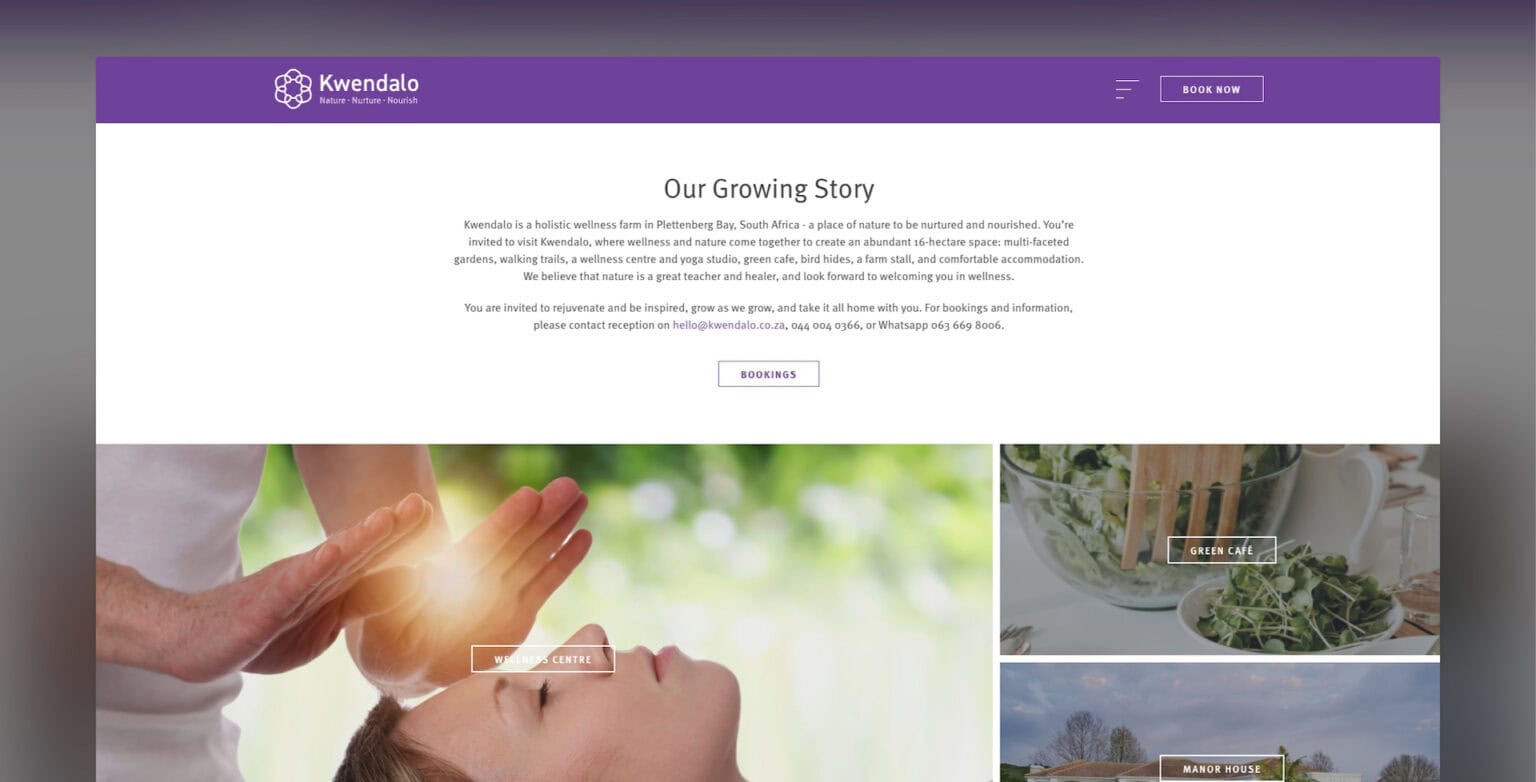Click the paragraph describing the holistic wellness farm
The height and width of the screenshot is (782, 1536).
768,250
